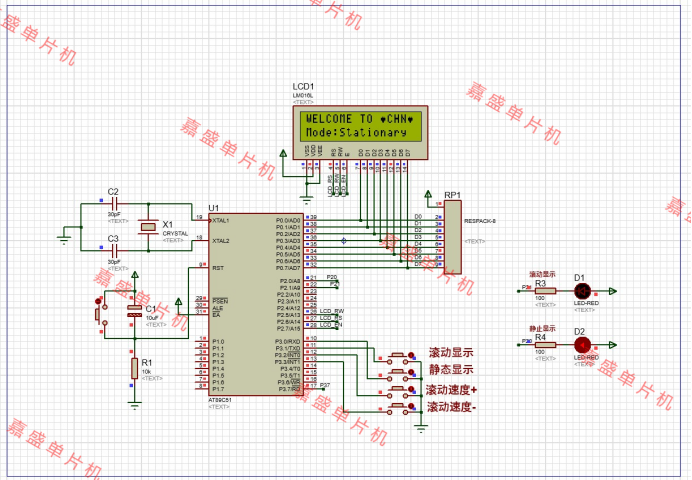This screenshot has height=480, width=692.
Task: Click the power terminal arrow right of D1
Action: tap(613, 291)
